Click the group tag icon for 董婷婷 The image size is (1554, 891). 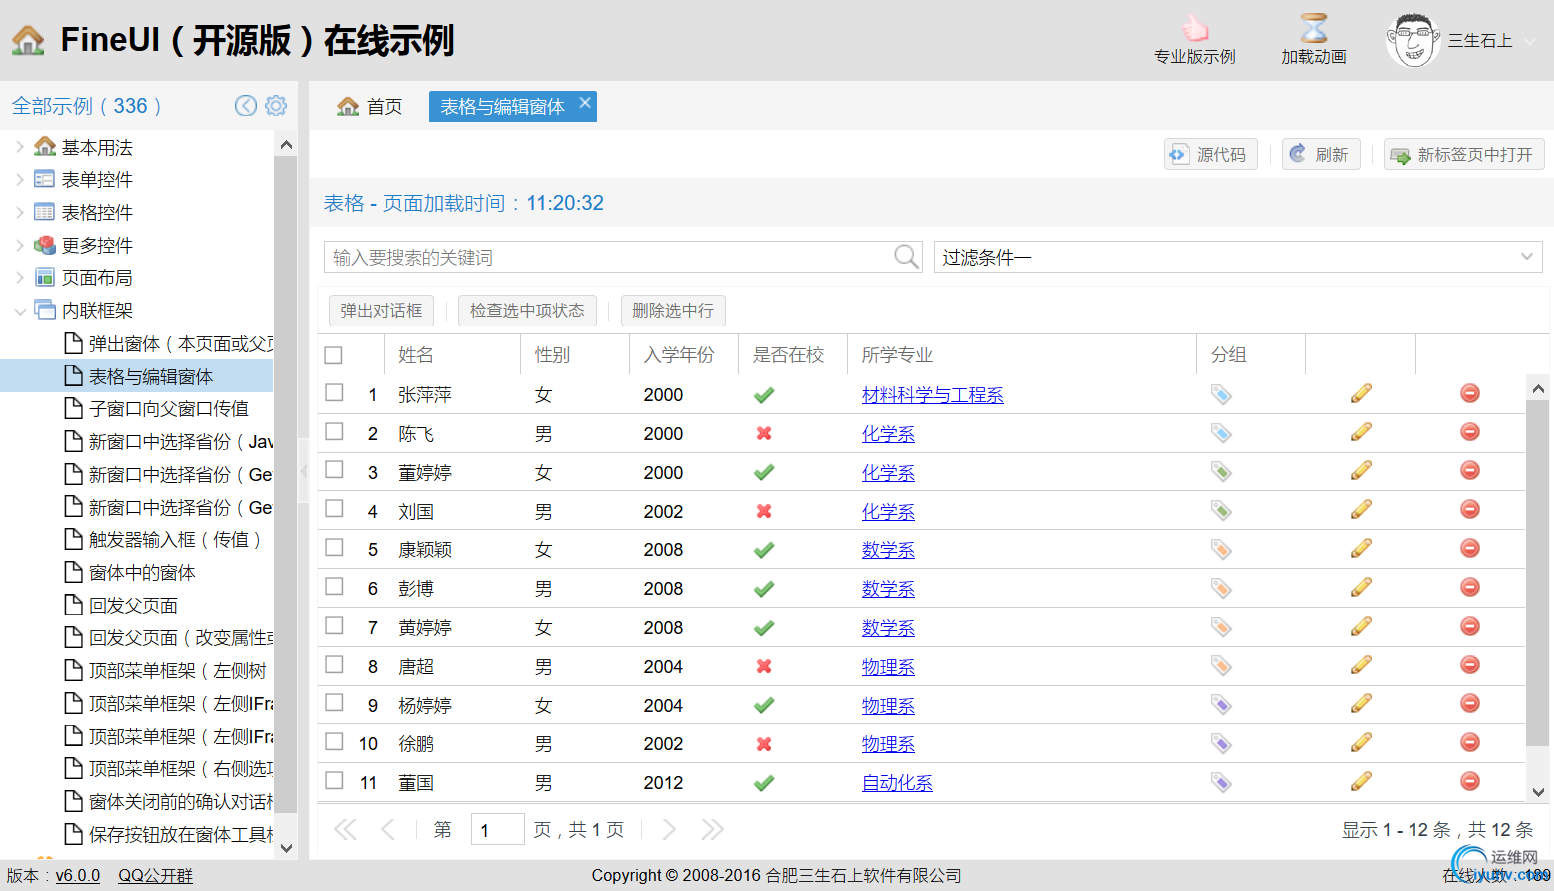tap(1221, 471)
